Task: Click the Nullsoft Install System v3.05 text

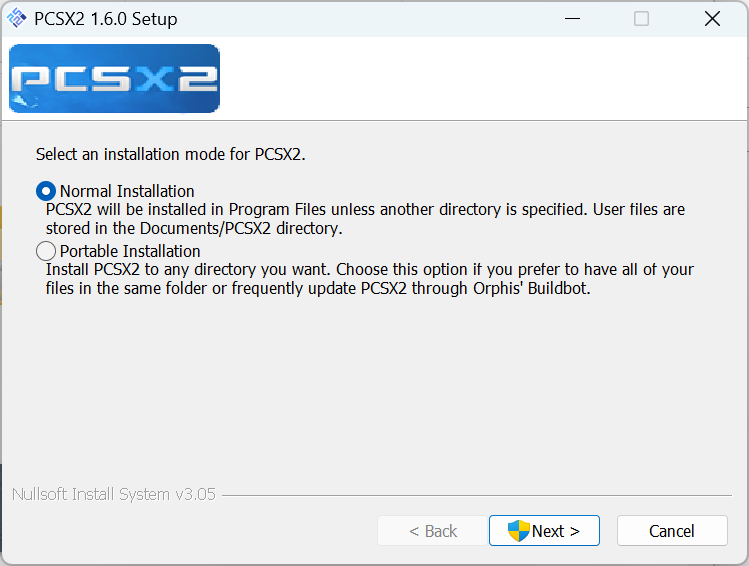Action: pos(114,494)
